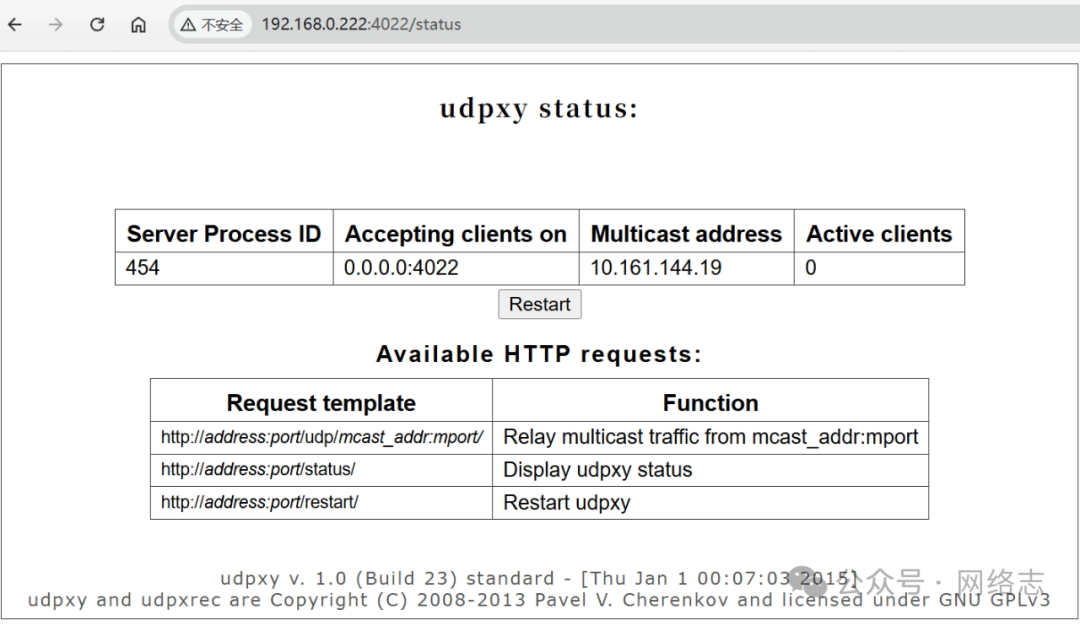Viewport: 1080px width, 626px height.
Task: Open the not-secure warning badge
Action: click(x=212, y=25)
